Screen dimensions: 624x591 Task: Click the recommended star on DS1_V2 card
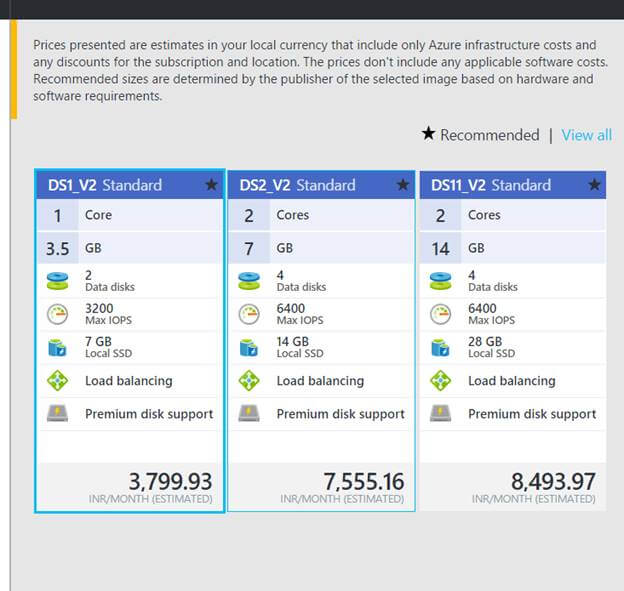pos(211,185)
